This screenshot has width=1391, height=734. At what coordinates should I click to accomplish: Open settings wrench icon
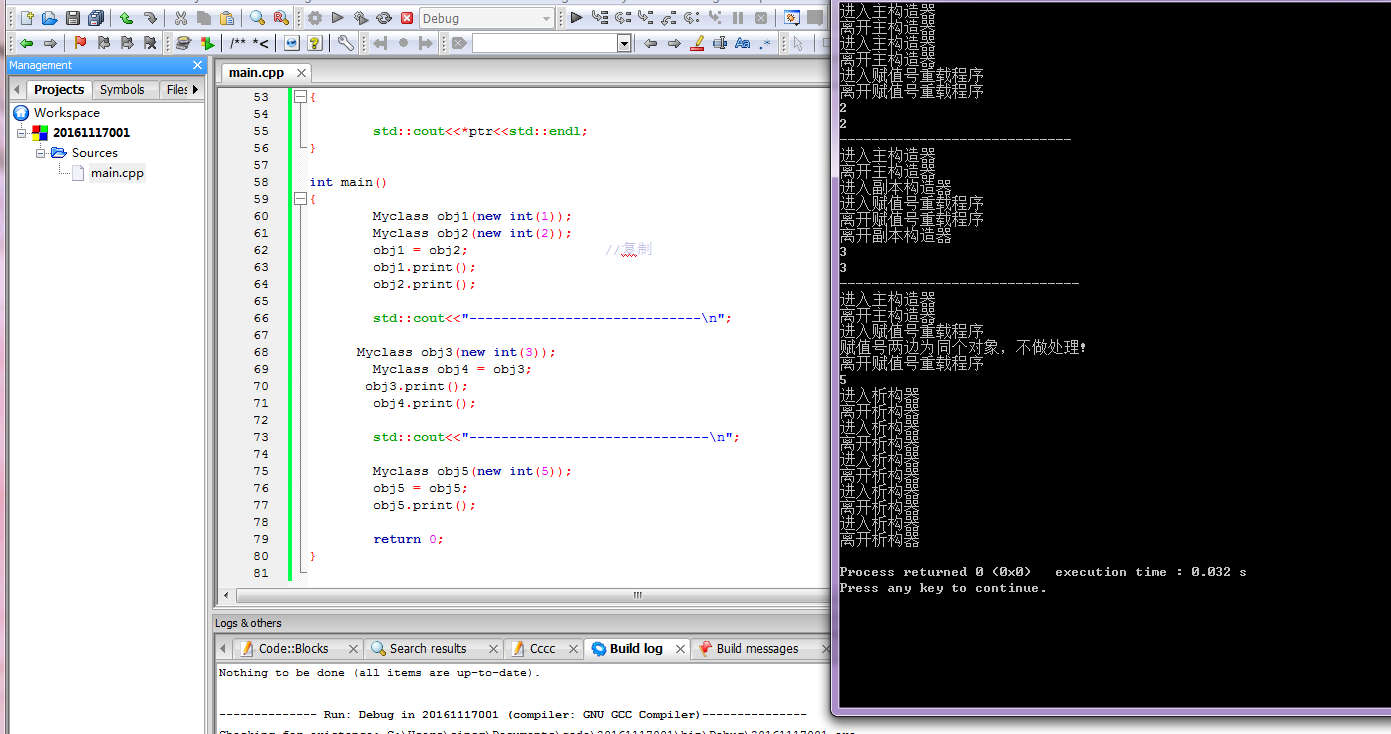[x=345, y=43]
